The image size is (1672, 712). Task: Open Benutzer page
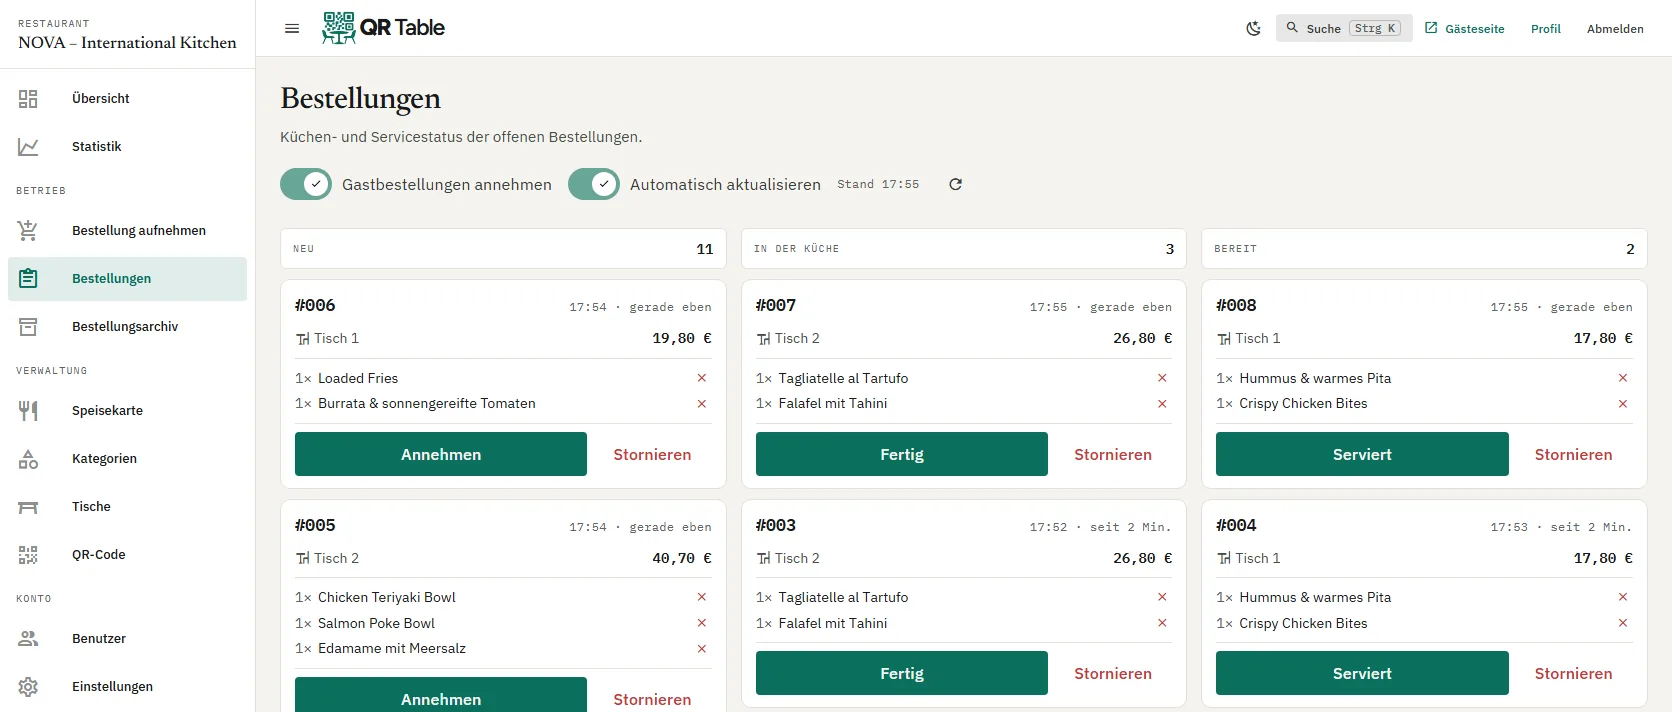pyautogui.click(x=127, y=638)
